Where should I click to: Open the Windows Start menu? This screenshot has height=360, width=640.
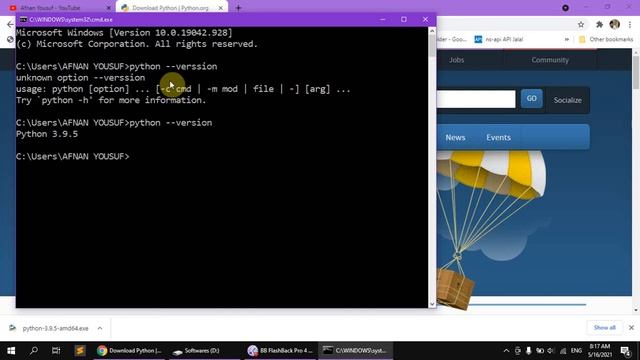pyautogui.click(x=11, y=351)
